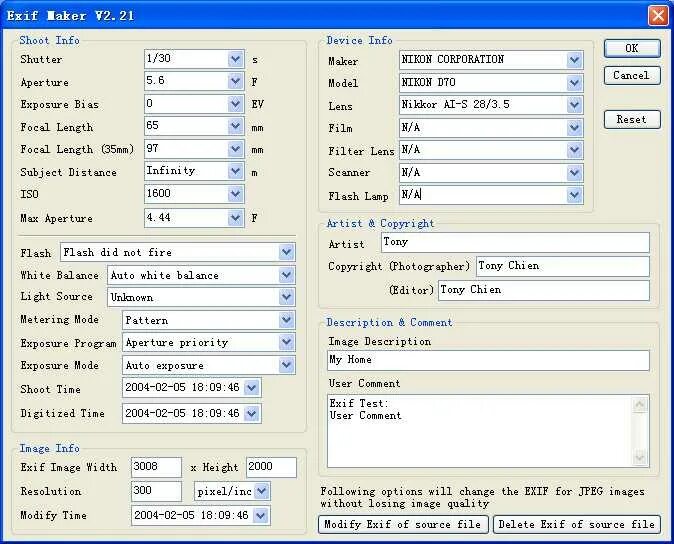Open the Light Source dropdown
Image resolution: width=674 pixels, height=544 pixels.
[x=286, y=297]
